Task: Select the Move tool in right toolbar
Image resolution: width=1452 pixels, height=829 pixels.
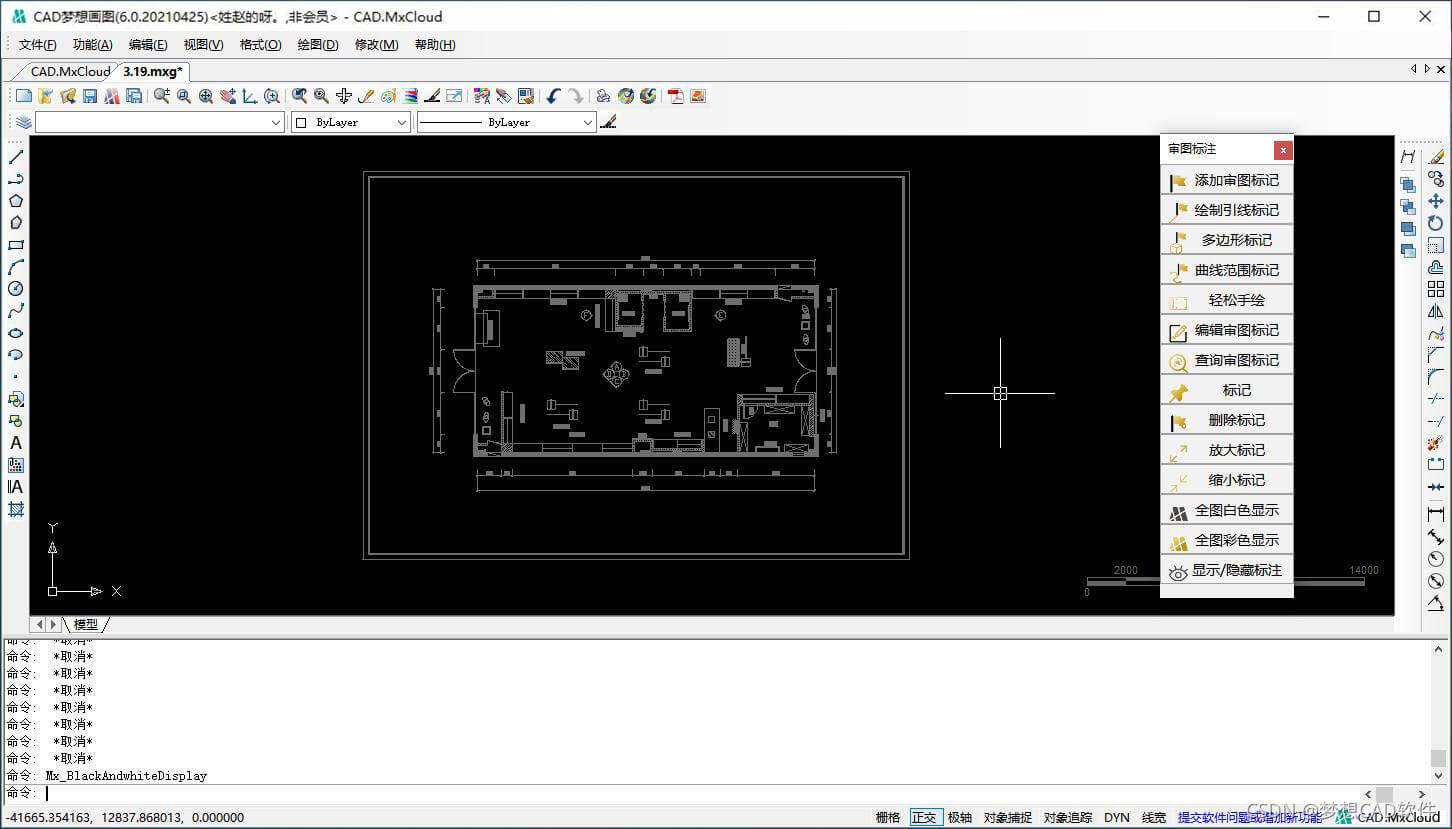Action: (x=1436, y=201)
